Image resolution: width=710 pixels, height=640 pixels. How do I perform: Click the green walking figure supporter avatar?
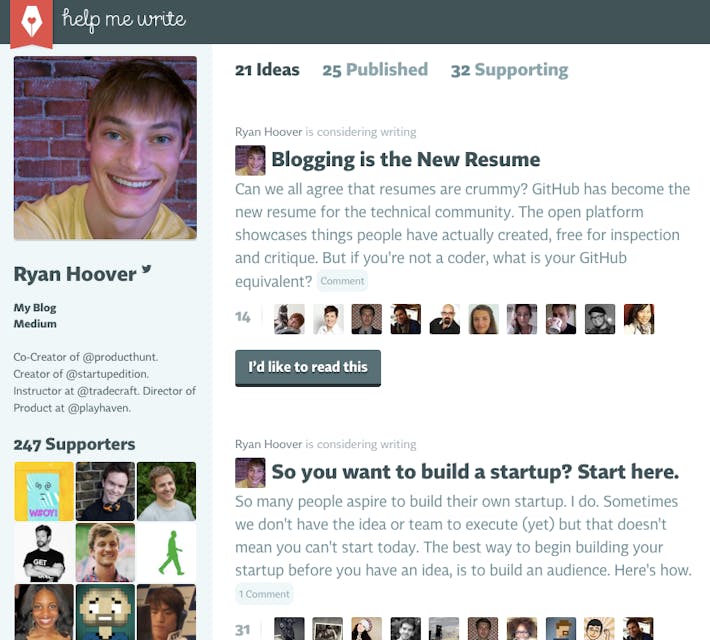coord(167,553)
